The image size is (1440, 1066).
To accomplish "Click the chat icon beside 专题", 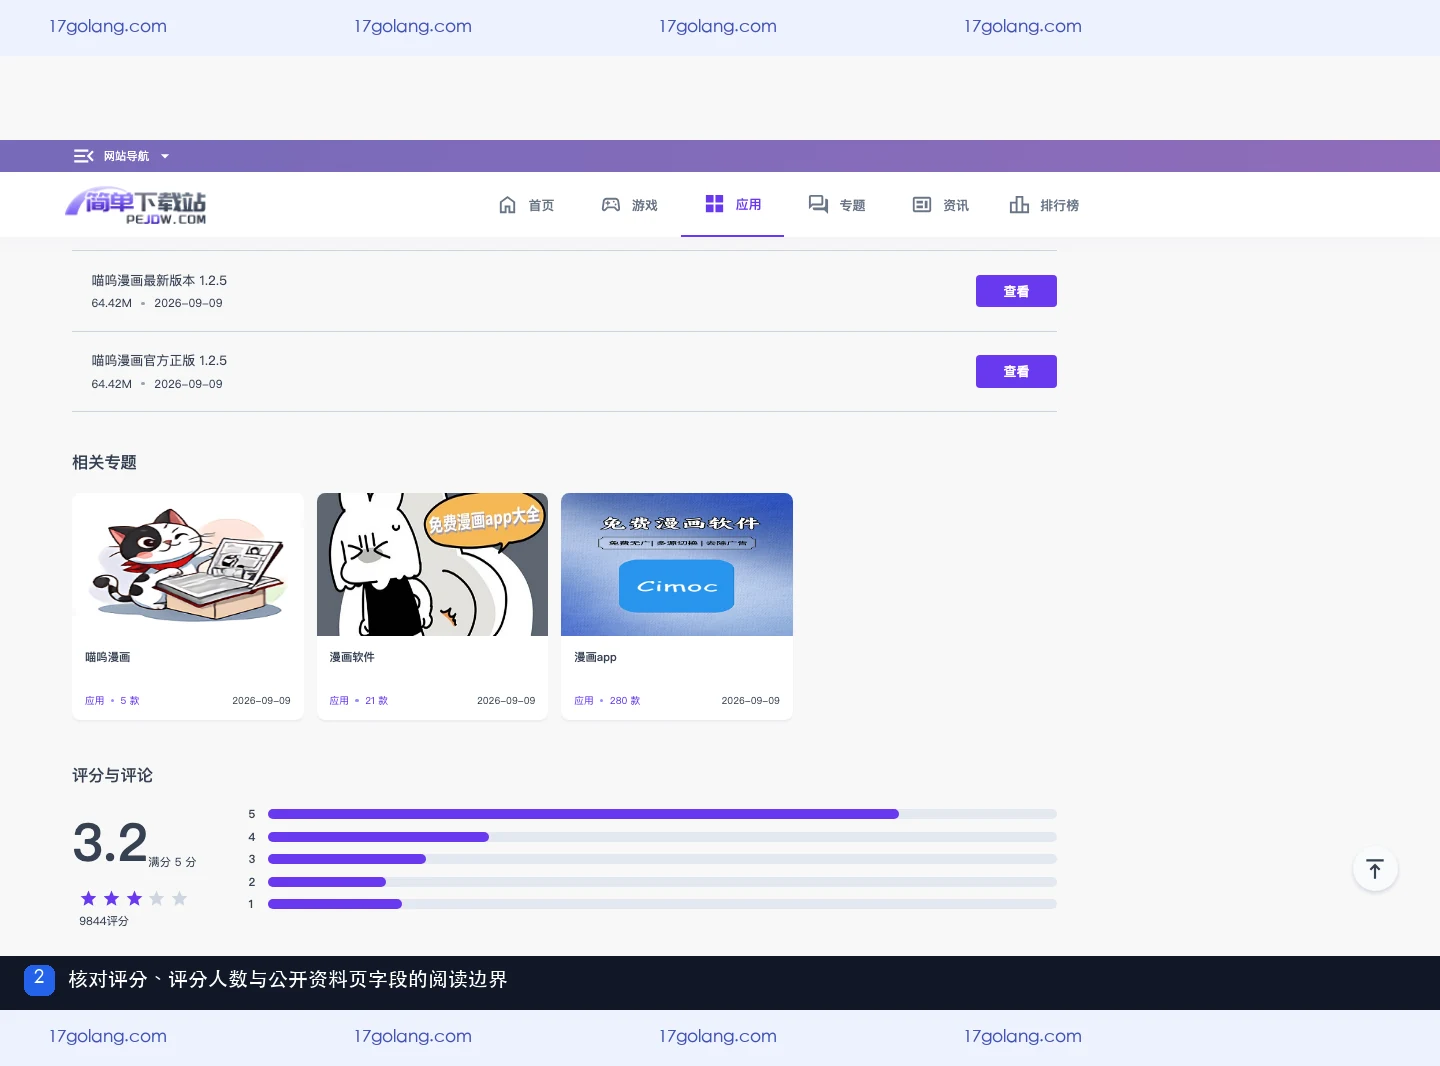I will pyautogui.click(x=818, y=205).
